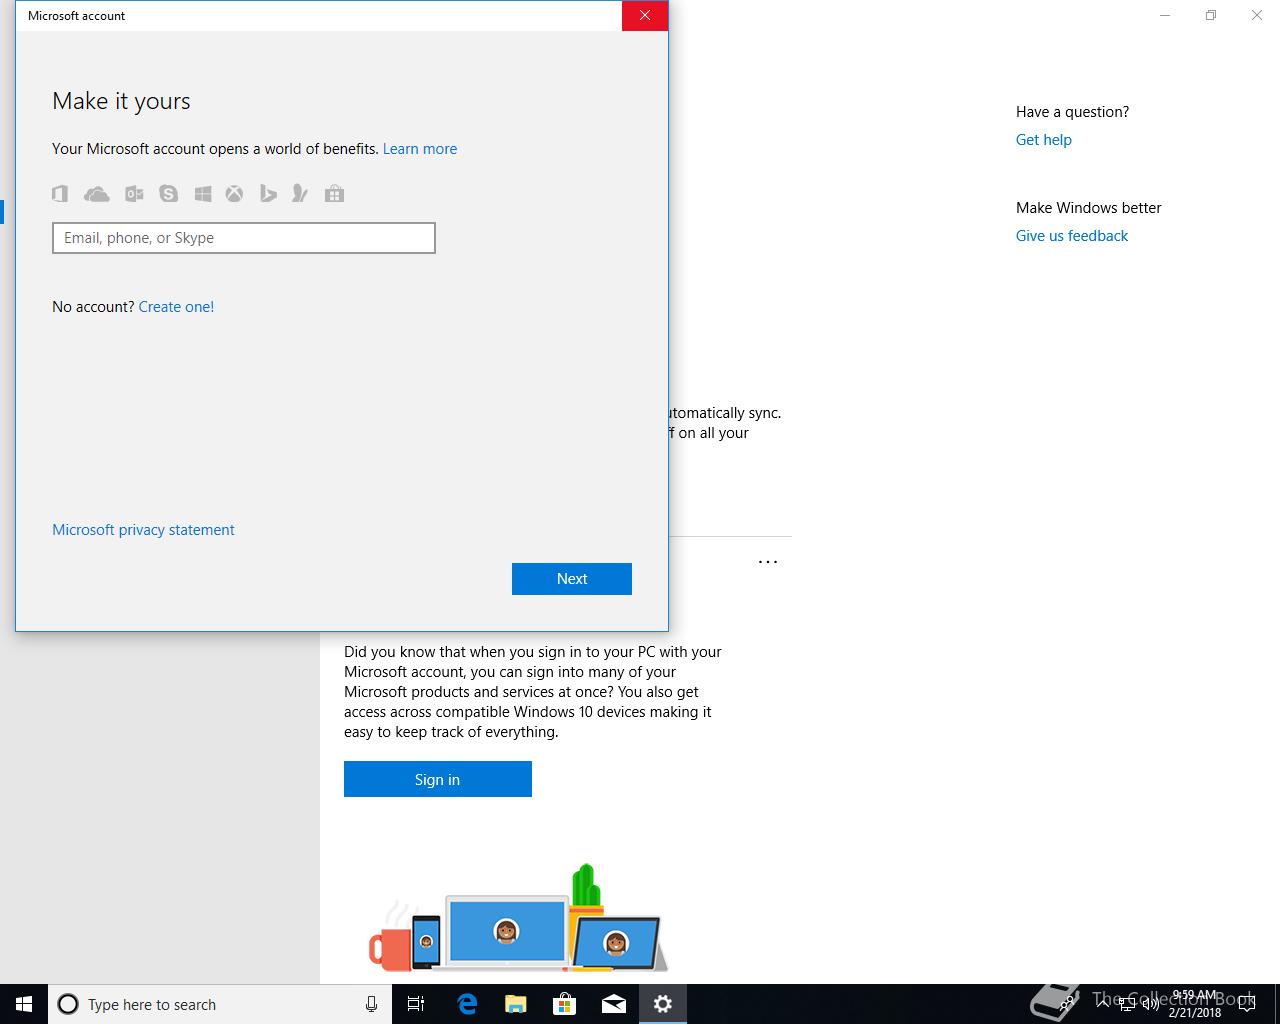Launch Microsoft Edge from the taskbar
Image resolution: width=1280 pixels, height=1024 pixels.
tap(467, 1004)
